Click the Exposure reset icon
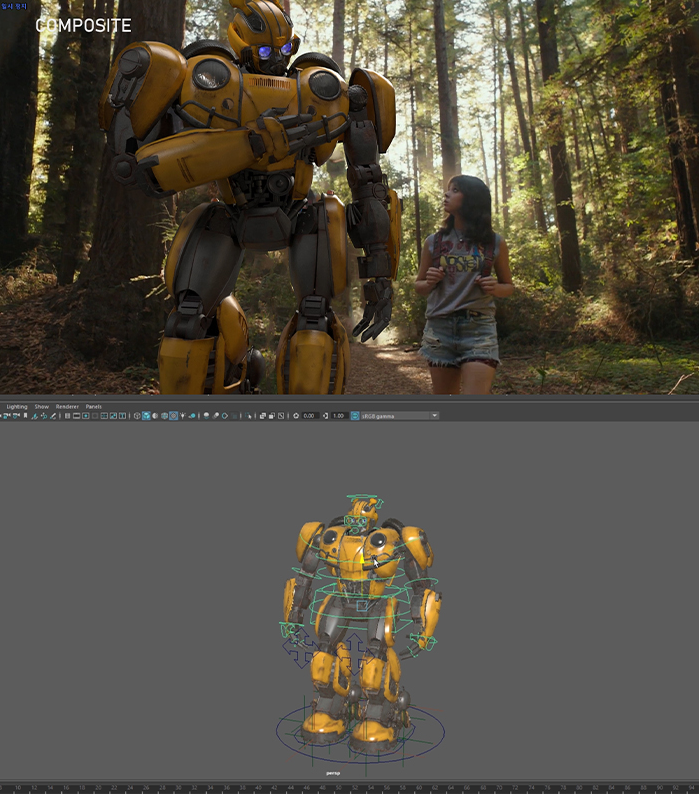Image resolution: width=699 pixels, height=794 pixels. pyautogui.click(x=296, y=416)
